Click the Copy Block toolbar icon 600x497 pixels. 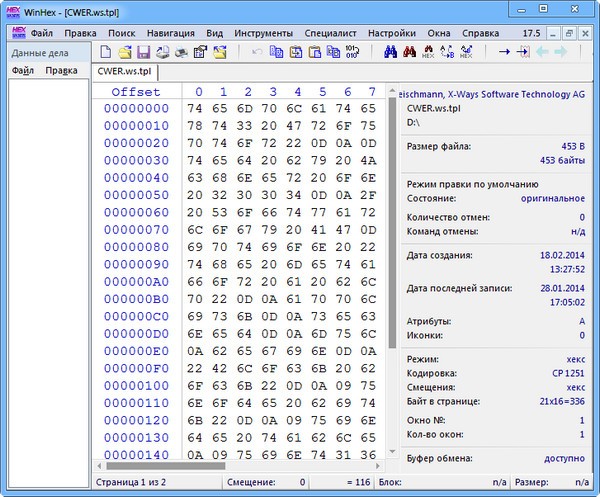(x=277, y=51)
